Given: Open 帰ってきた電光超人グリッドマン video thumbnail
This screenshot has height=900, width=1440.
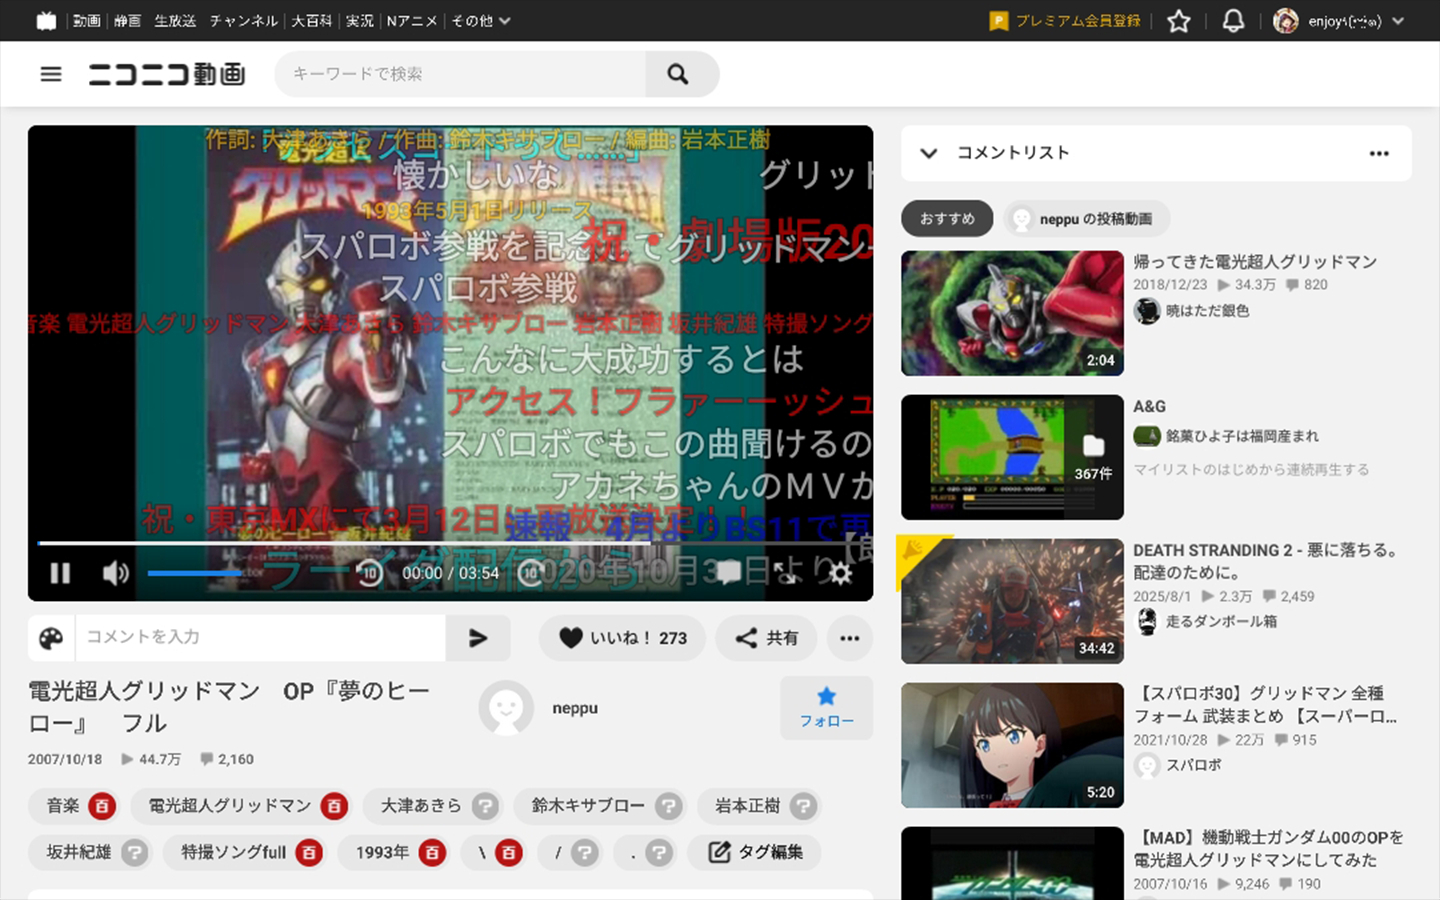Looking at the screenshot, I should tap(1012, 313).
